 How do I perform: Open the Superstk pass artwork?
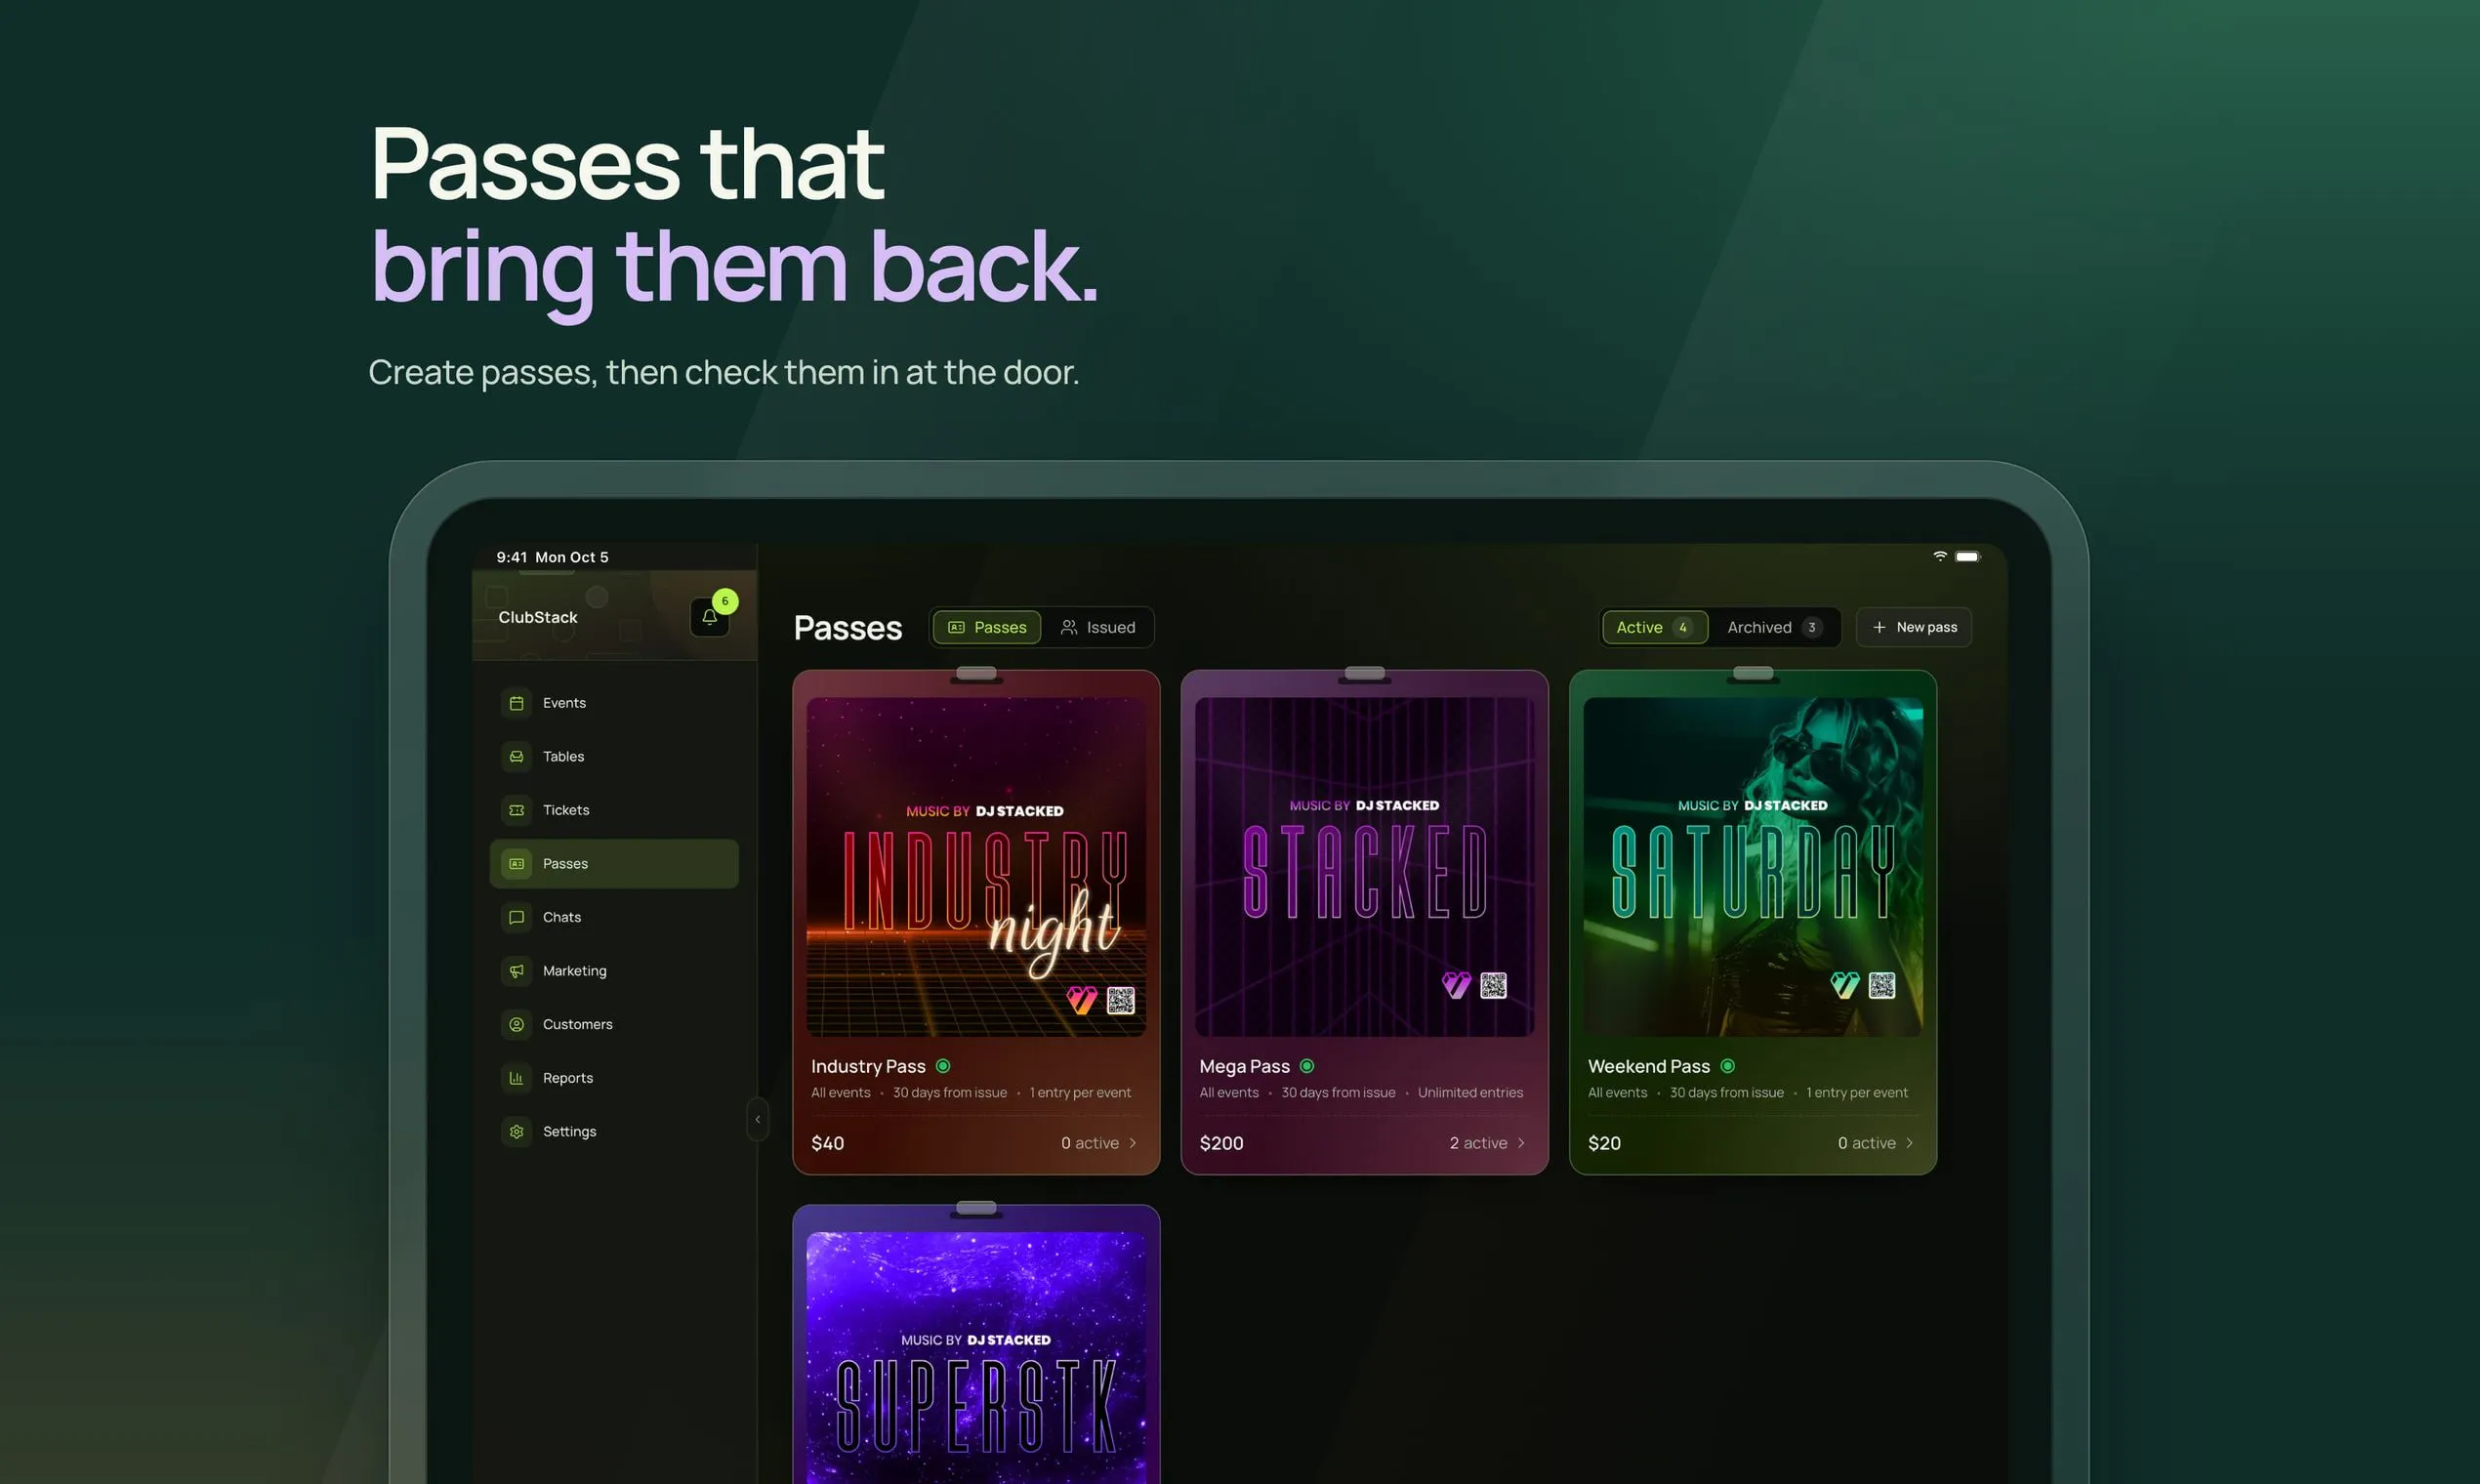point(976,1358)
